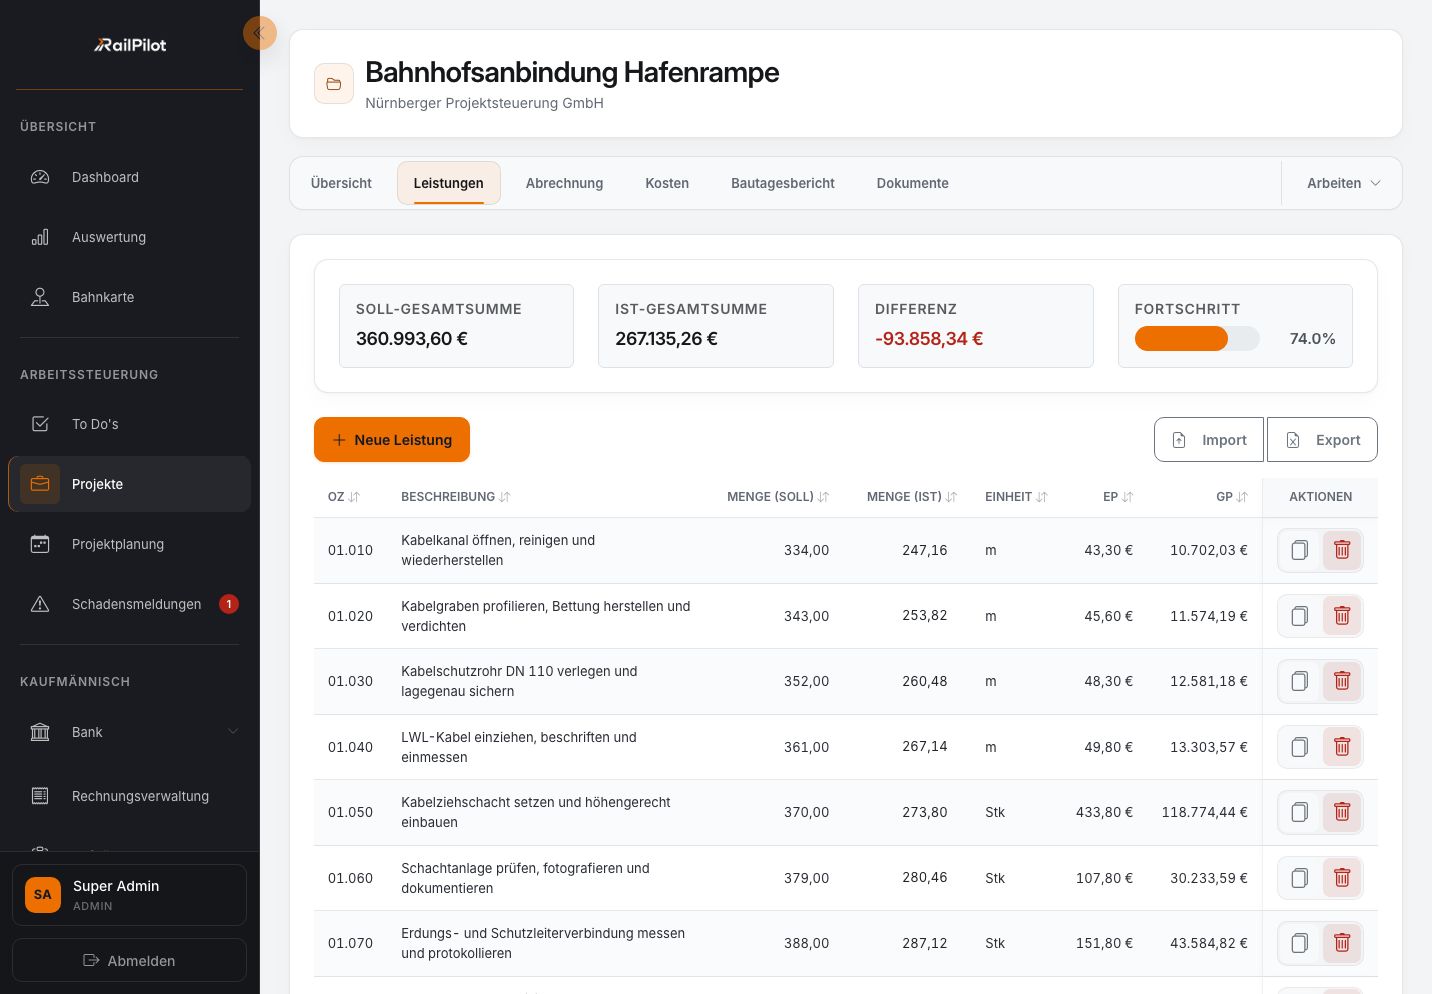Click the SA user avatar
Viewport: 1432px width, 994px height.
pos(43,895)
